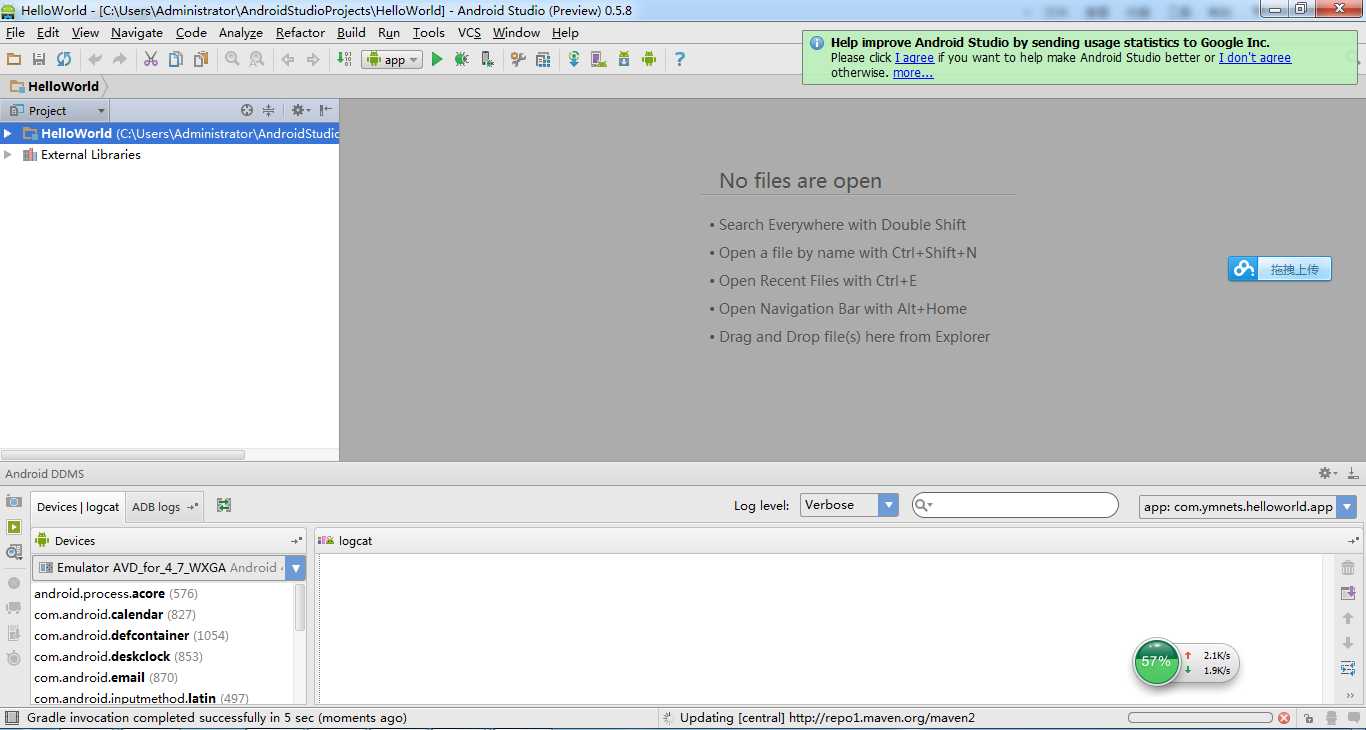Screen dimensions: 1366x730
Task: Click Attach debugger to Android process icon
Action: tap(487, 60)
